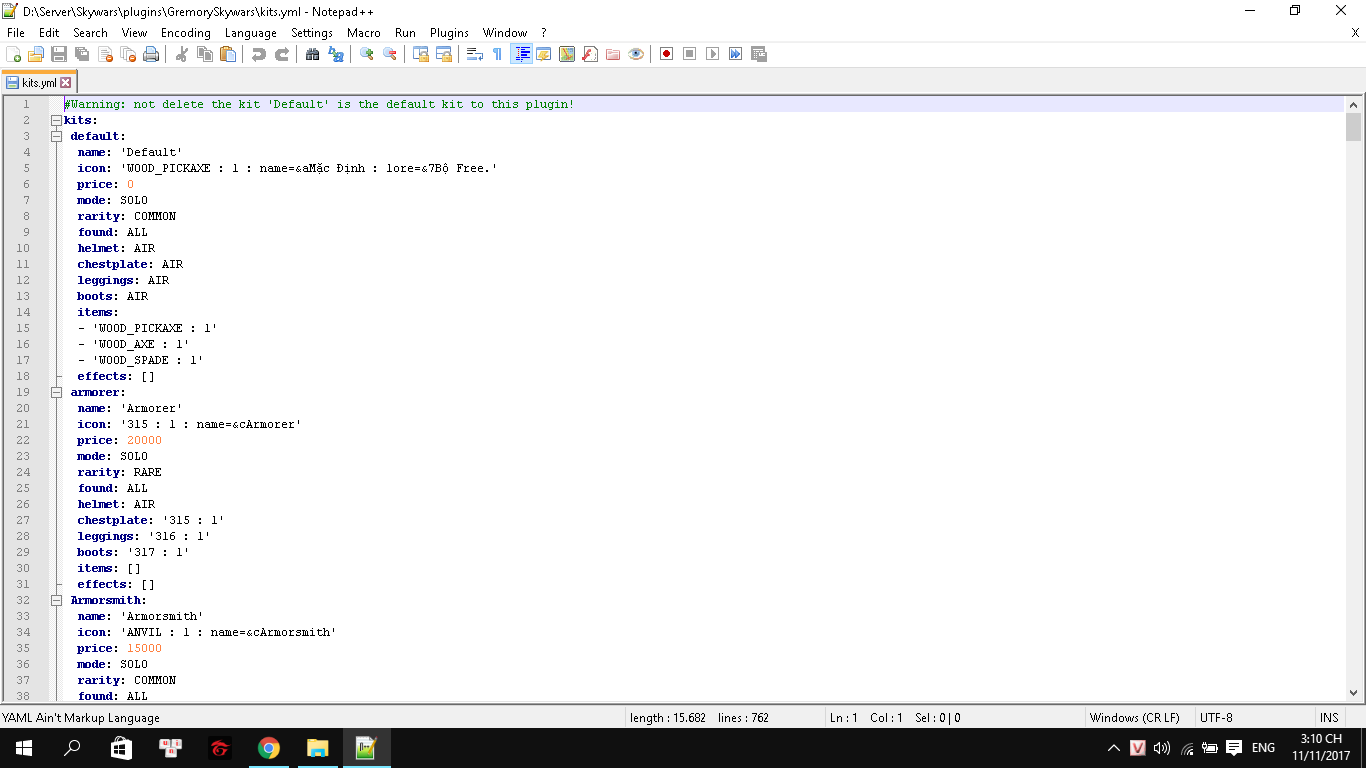Image resolution: width=1366 pixels, height=768 pixels.
Task: Start macro recording with the red record icon
Action: [x=666, y=54]
